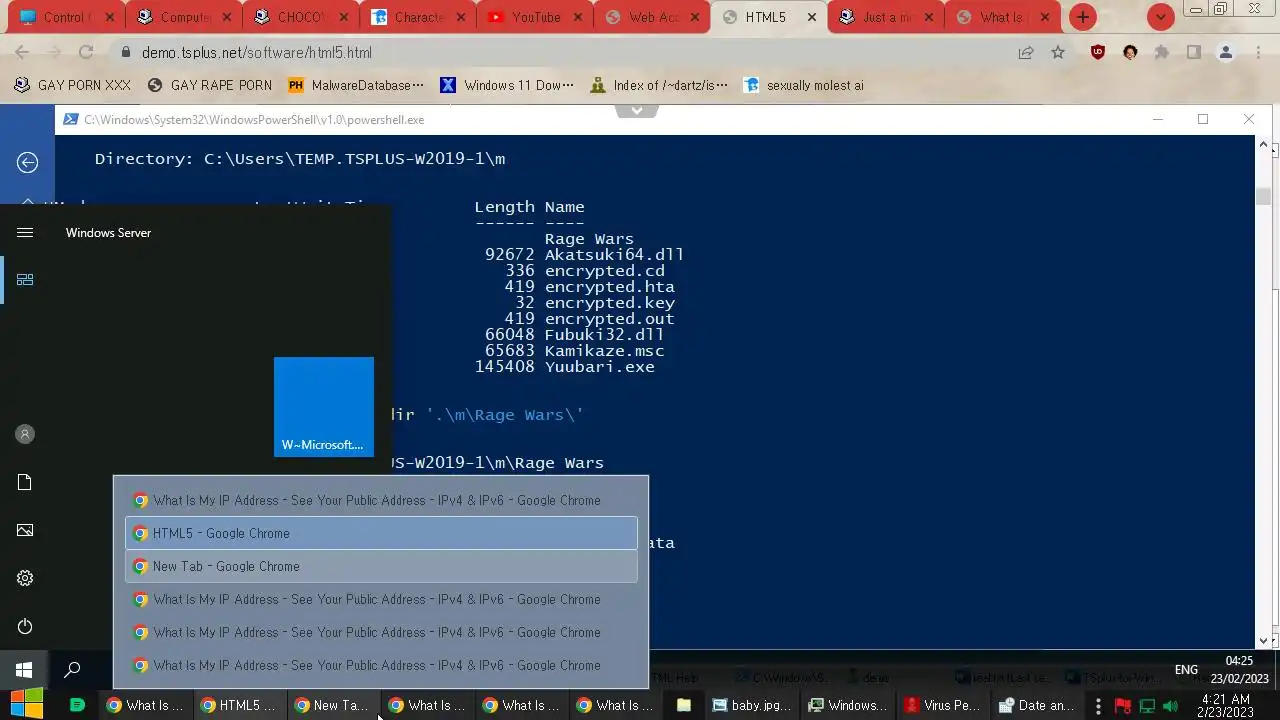Image resolution: width=1280 pixels, height=720 pixels.
Task: Open Pictures icon in Start sidebar
Action: pos(25,530)
